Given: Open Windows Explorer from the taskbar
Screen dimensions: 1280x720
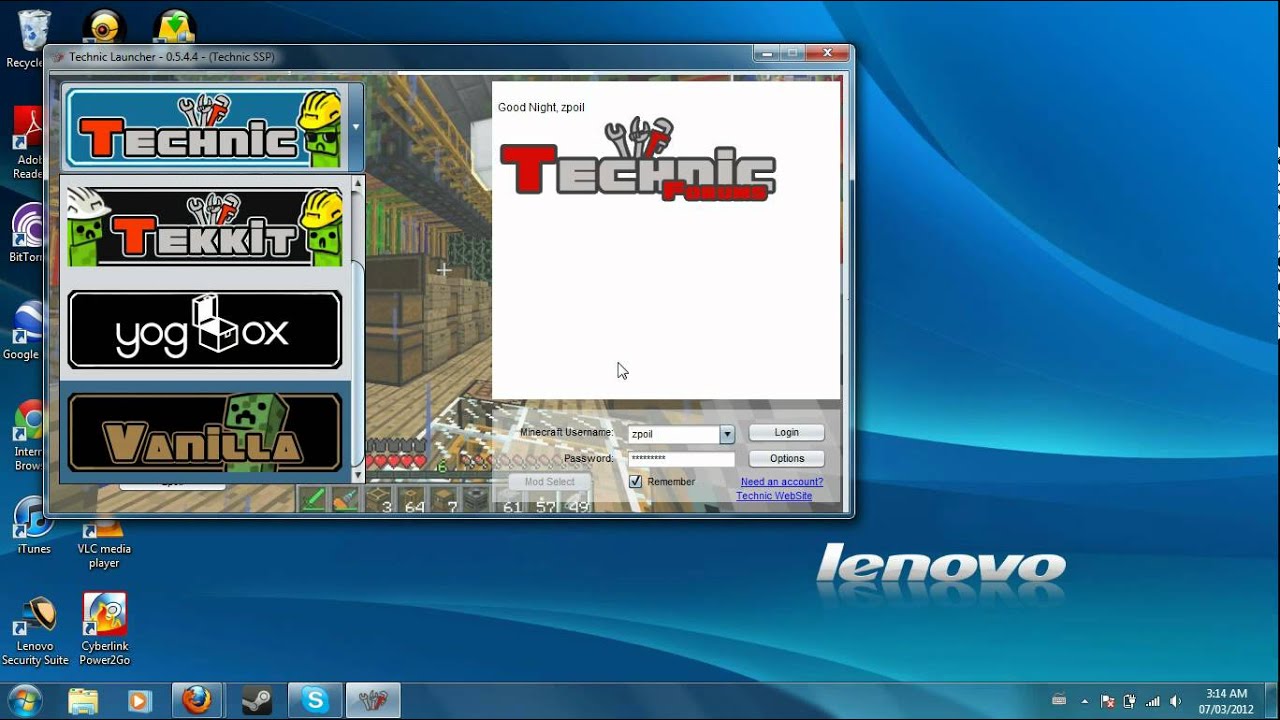Looking at the screenshot, I should (x=84, y=700).
